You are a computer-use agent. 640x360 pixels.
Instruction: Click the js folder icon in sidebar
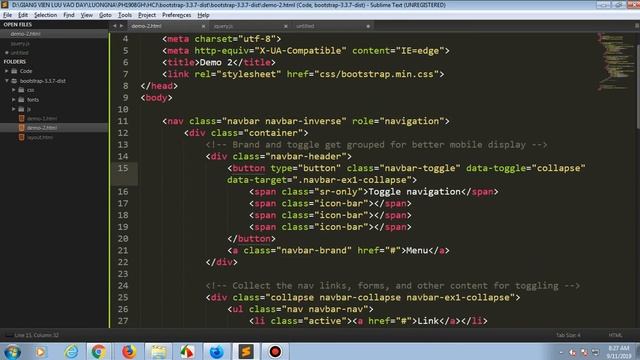pos(21,109)
